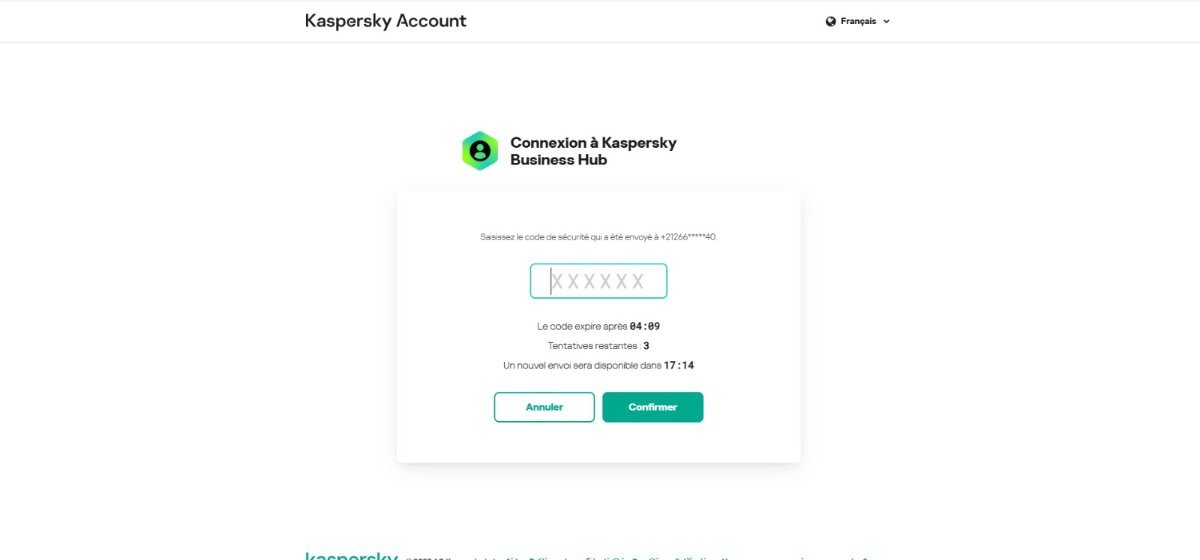Click the Kaspersky logo in the footer
This screenshot has width=1200, height=560.
click(351, 556)
